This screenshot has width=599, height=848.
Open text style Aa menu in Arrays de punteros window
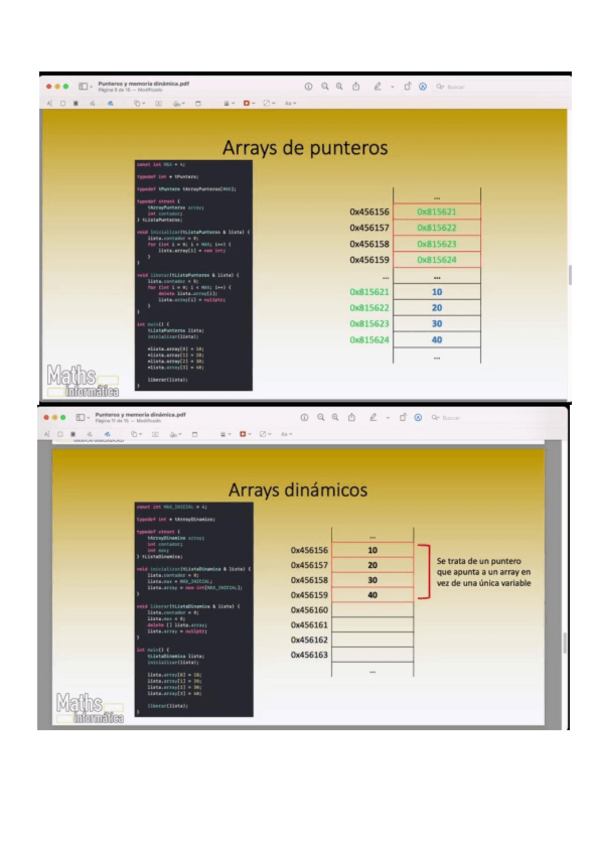click(290, 103)
